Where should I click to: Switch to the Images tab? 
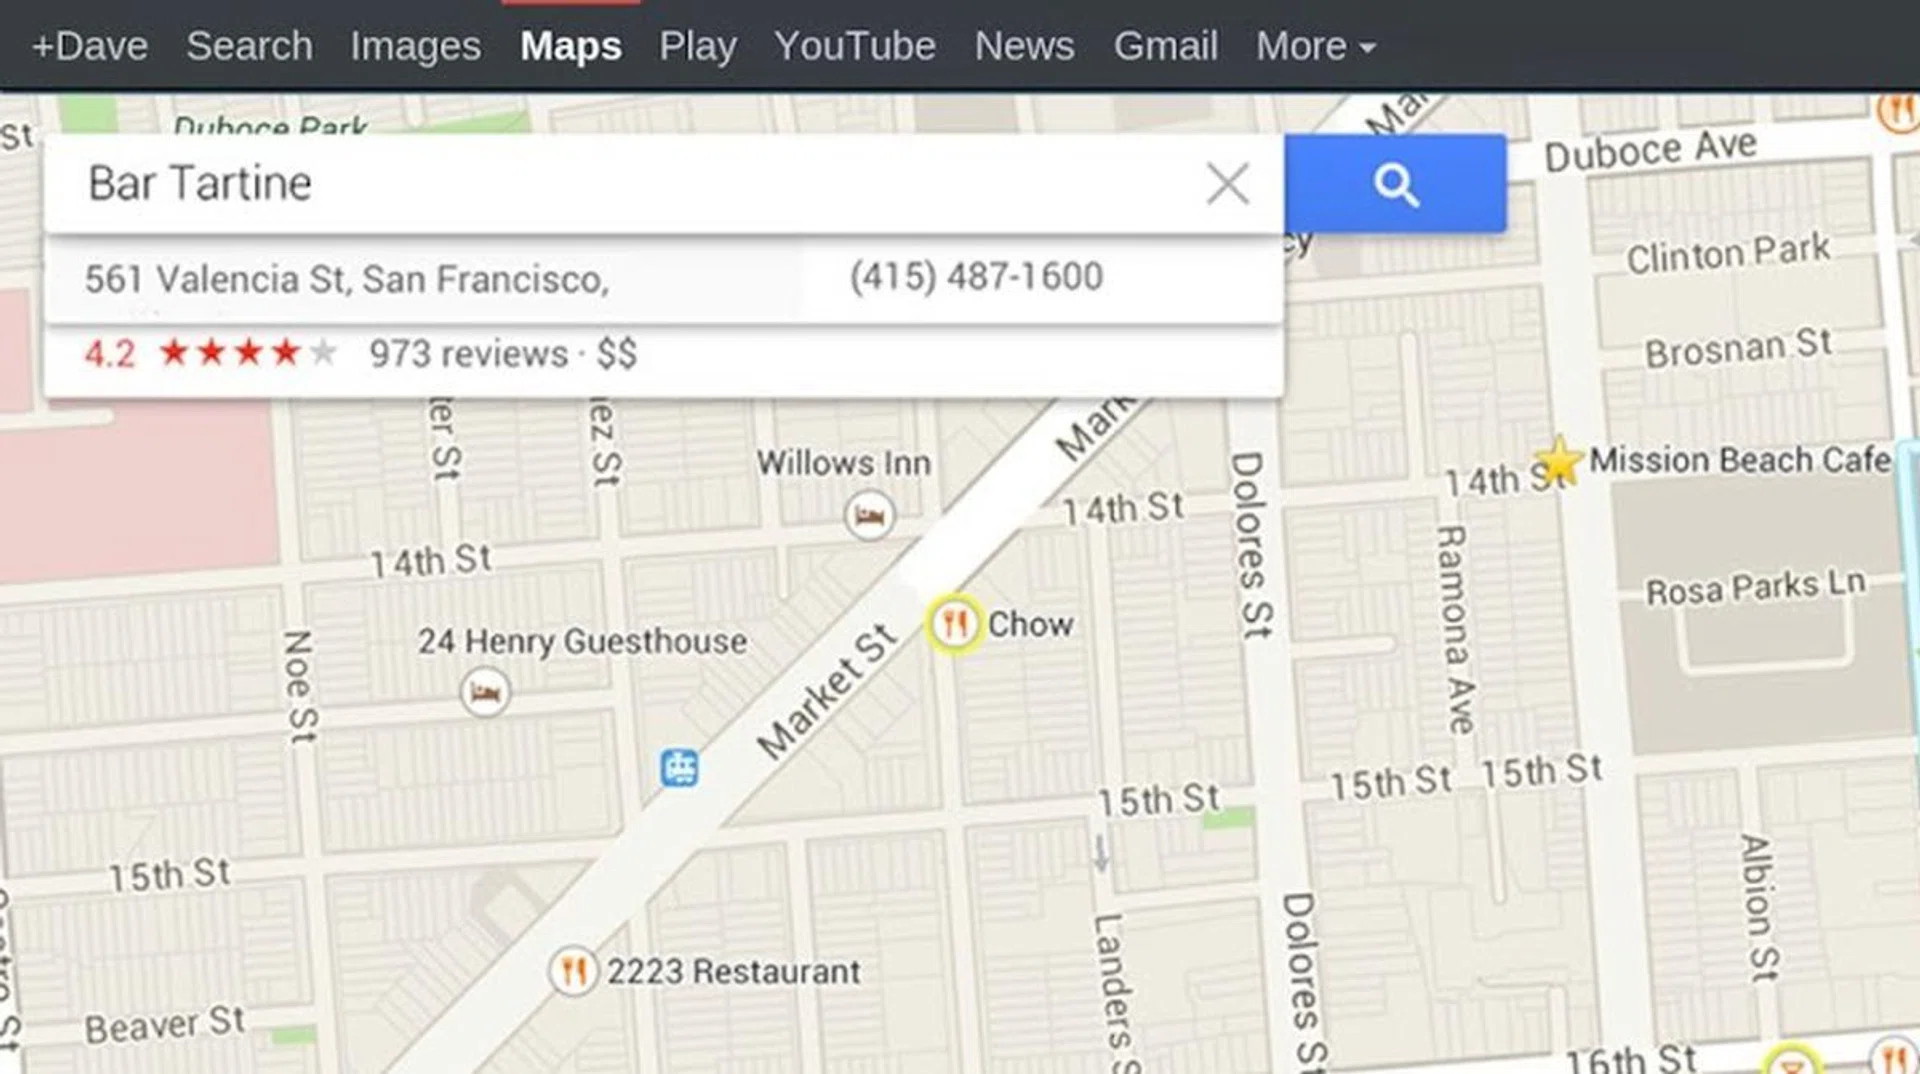click(415, 46)
